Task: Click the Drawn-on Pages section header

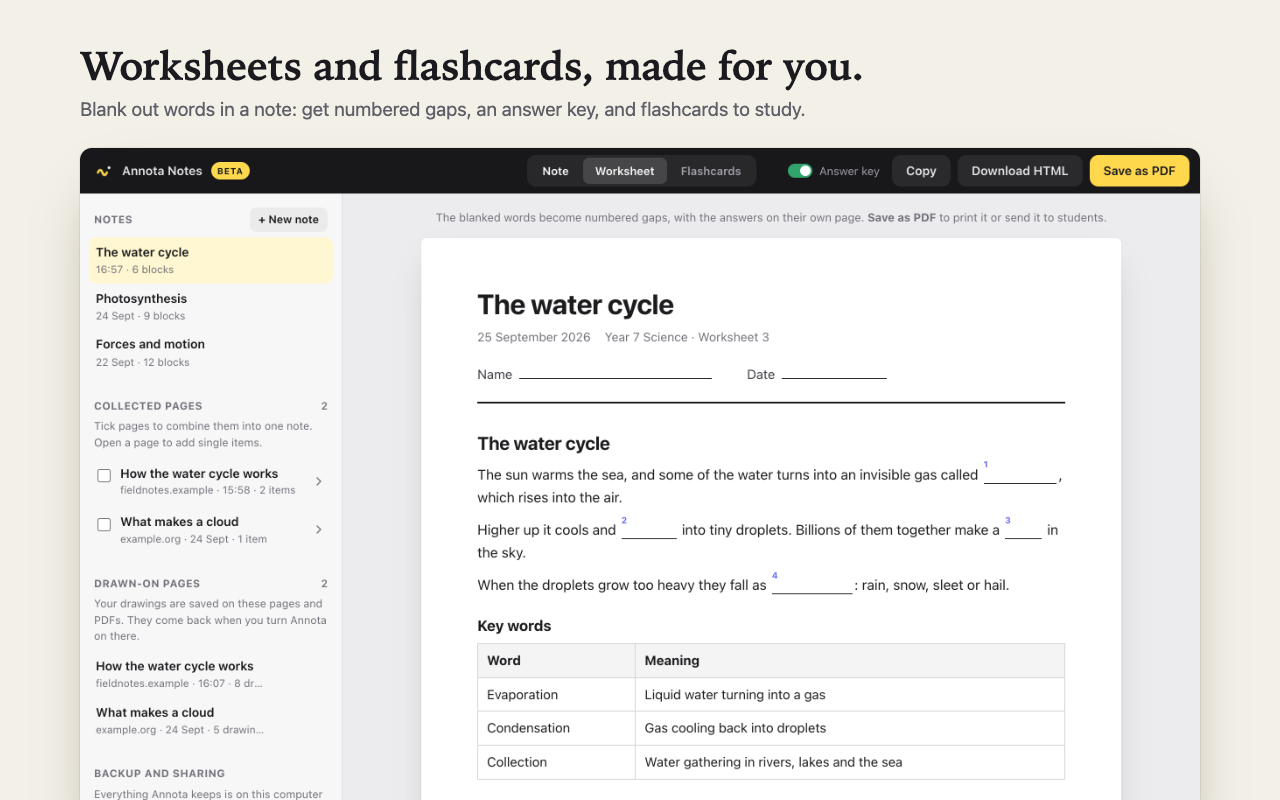Action: [147, 583]
